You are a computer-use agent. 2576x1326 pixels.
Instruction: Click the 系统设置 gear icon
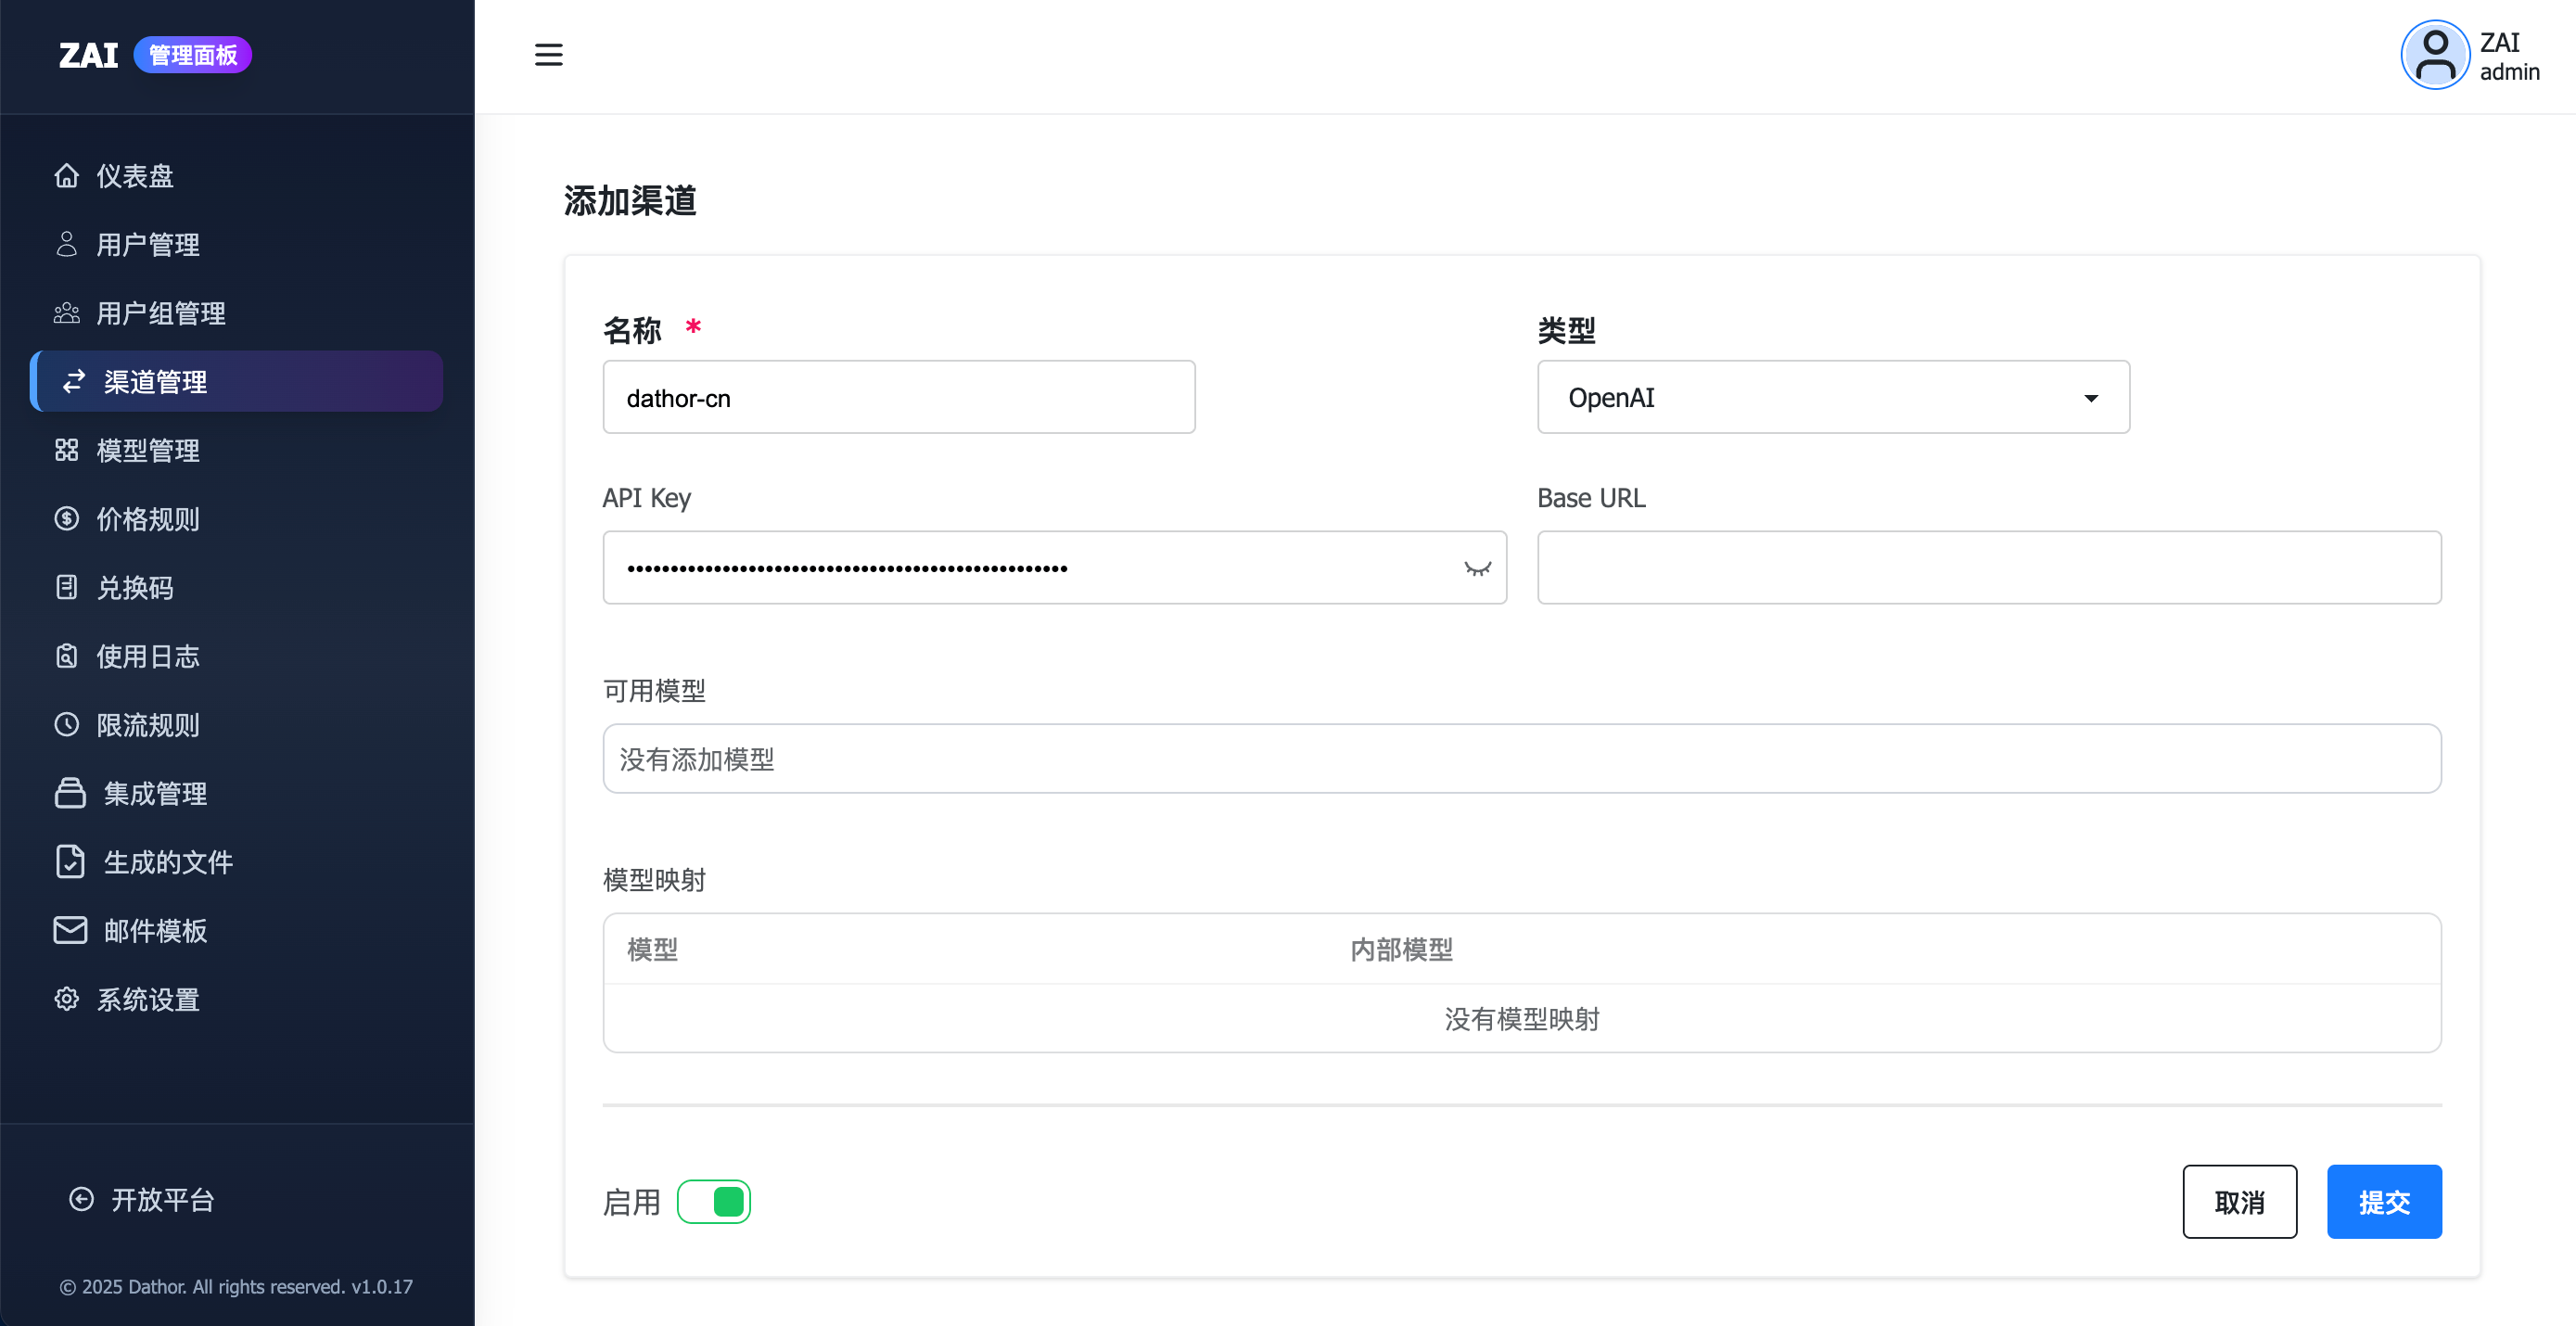click(x=66, y=999)
